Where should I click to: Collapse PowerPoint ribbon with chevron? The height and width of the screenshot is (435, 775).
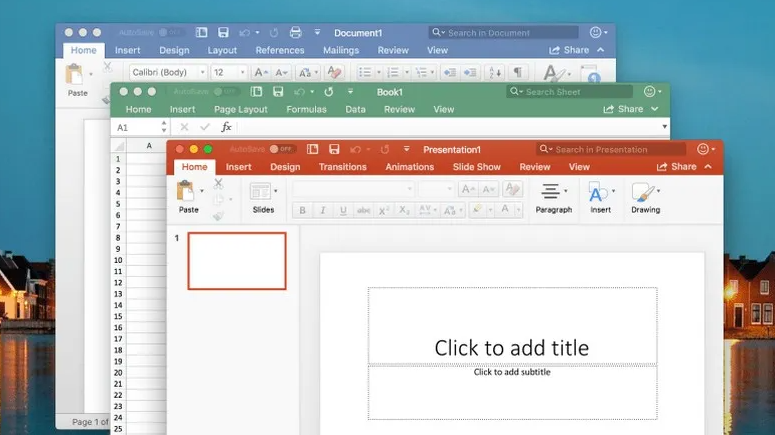[708, 167]
